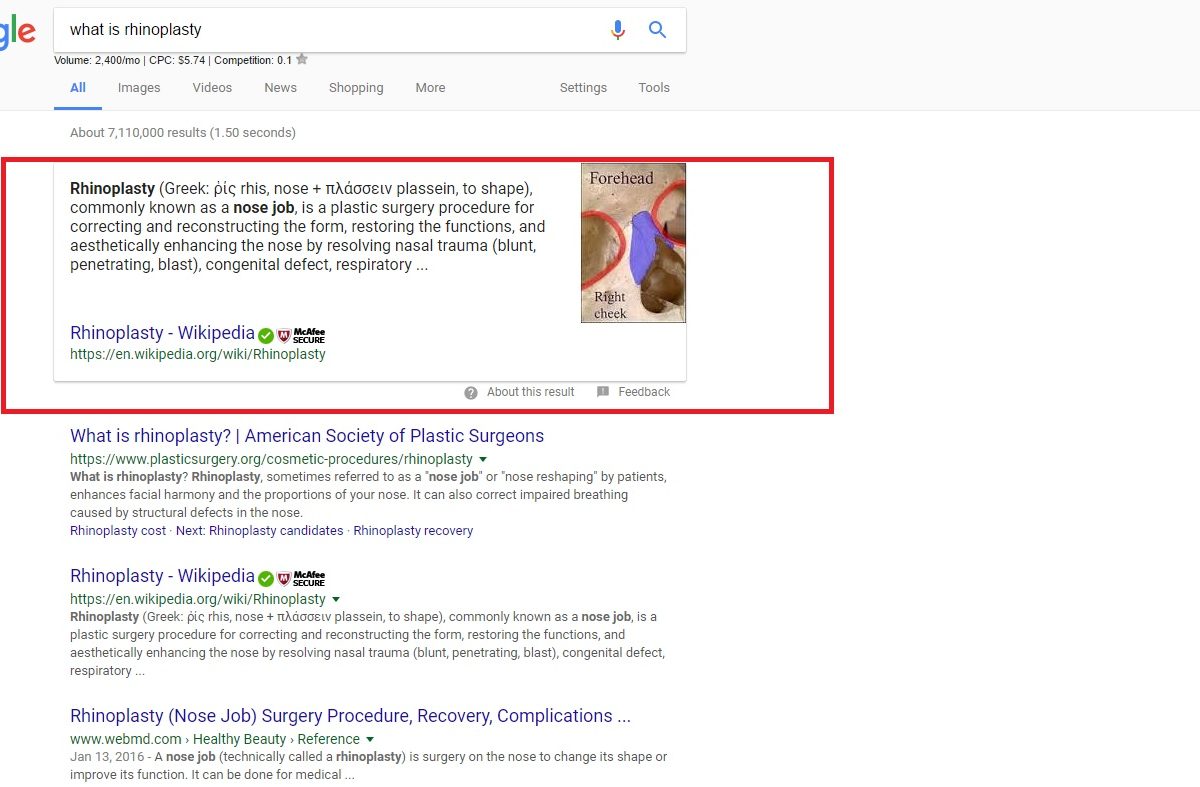The height and width of the screenshot is (787, 1200).
Task: Open the Tools menu
Action: point(654,88)
